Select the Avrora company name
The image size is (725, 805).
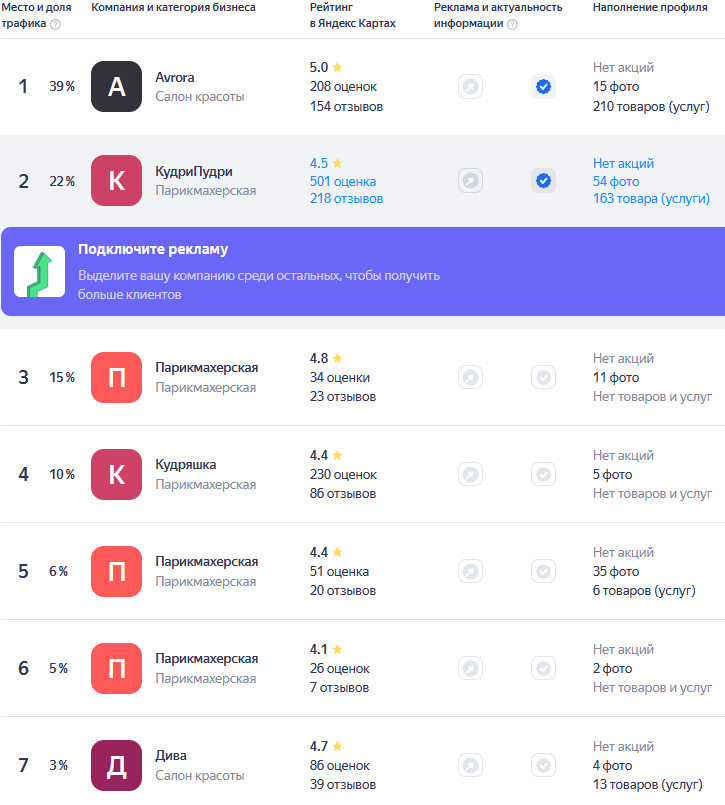tap(175, 78)
